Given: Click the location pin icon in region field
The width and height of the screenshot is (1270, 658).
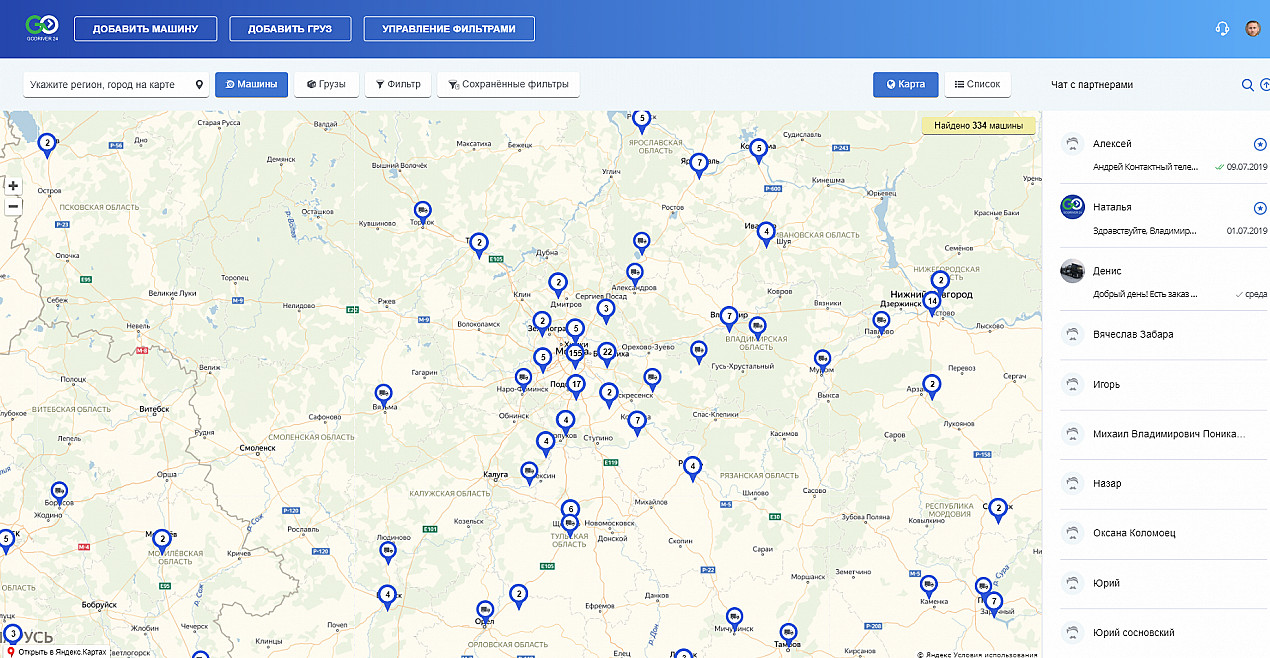Looking at the screenshot, I should [199, 85].
